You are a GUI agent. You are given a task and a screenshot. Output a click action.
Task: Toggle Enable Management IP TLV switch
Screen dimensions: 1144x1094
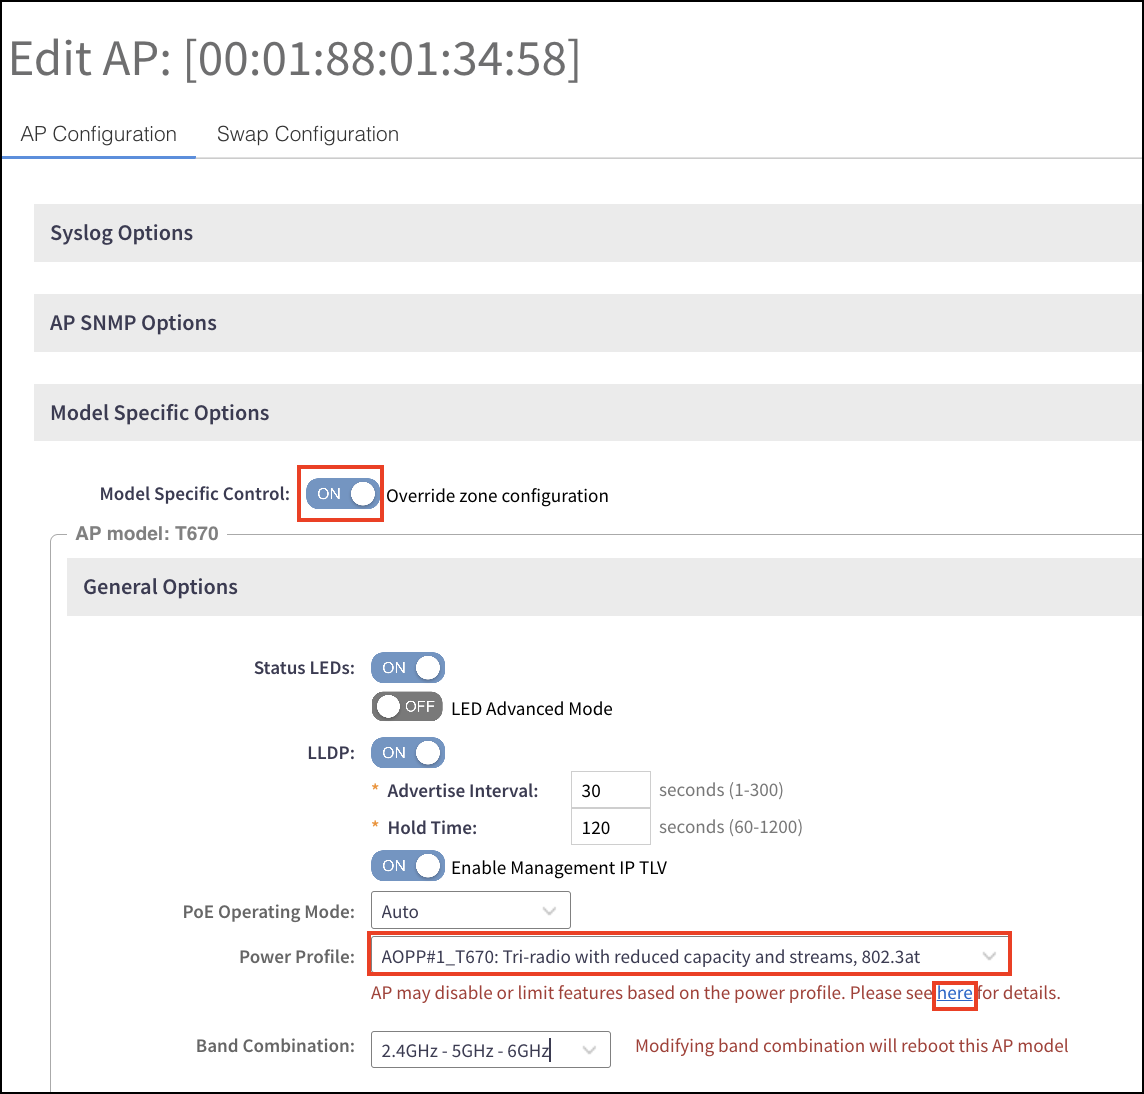[408, 866]
